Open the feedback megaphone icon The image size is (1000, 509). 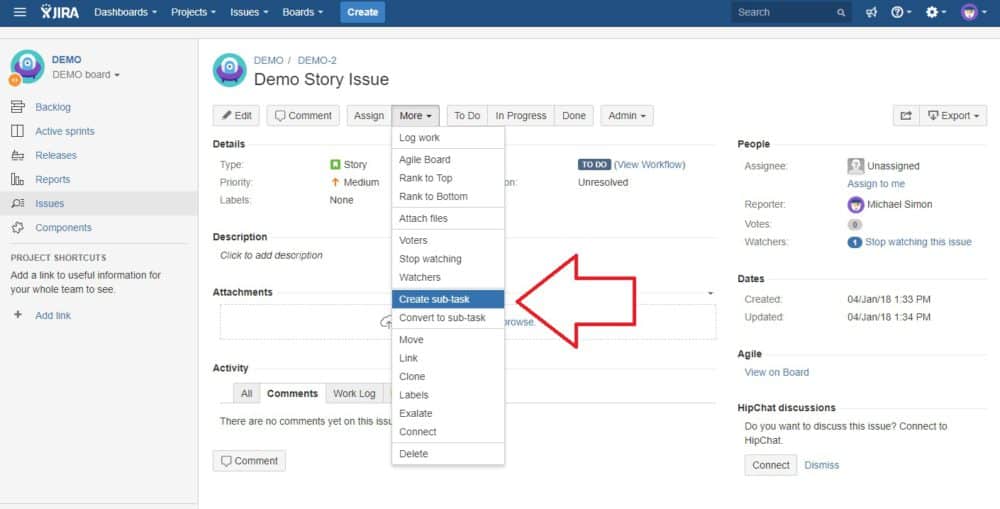[x=871, y=12]
